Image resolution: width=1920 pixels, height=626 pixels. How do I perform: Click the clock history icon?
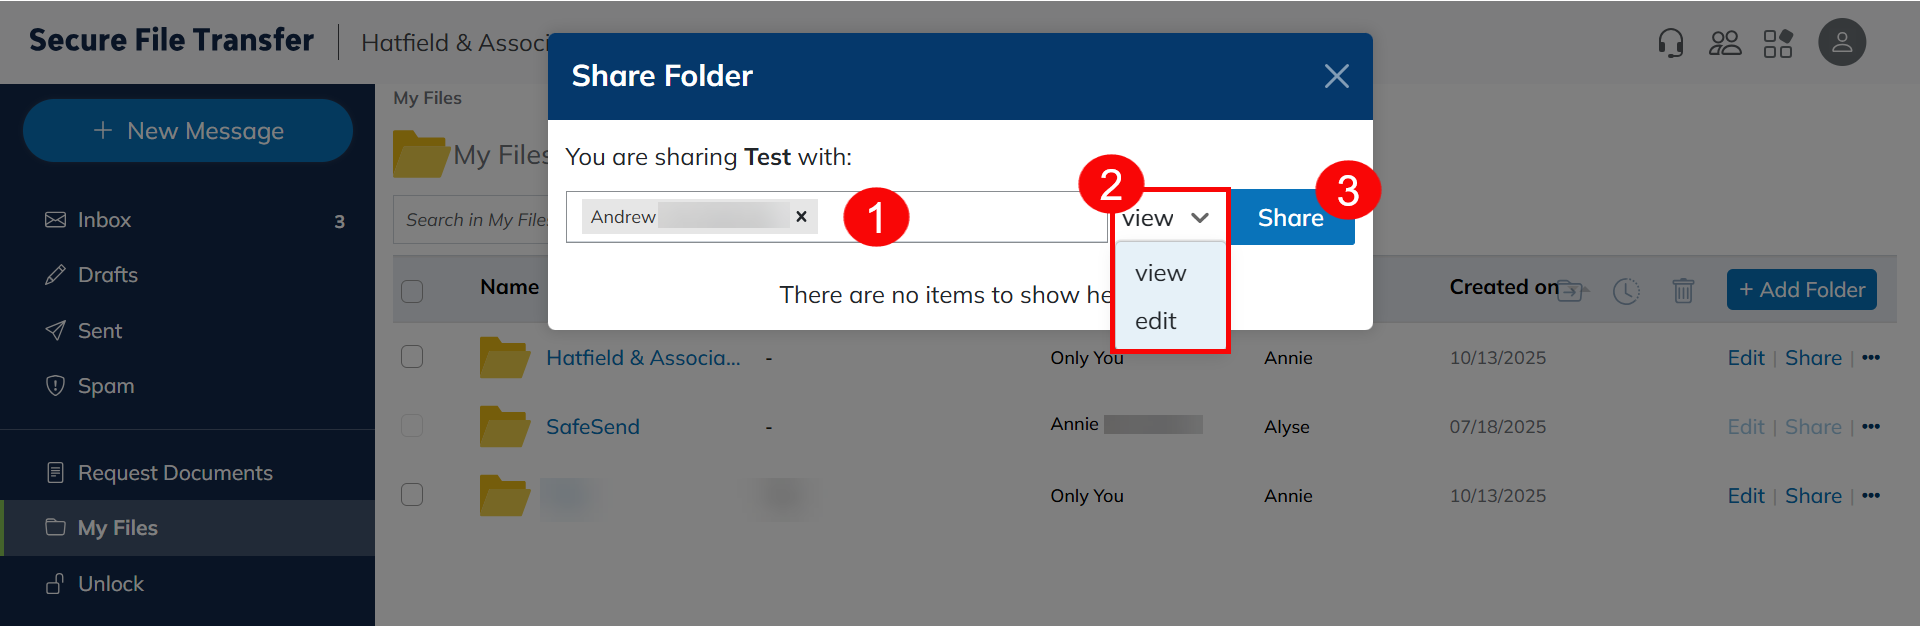(x=1626, y=291)
